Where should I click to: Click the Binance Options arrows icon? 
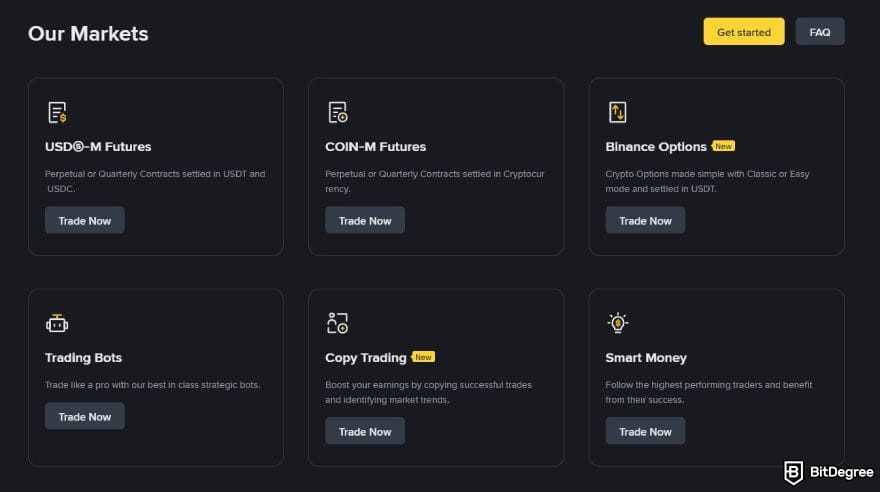(617, 112)
